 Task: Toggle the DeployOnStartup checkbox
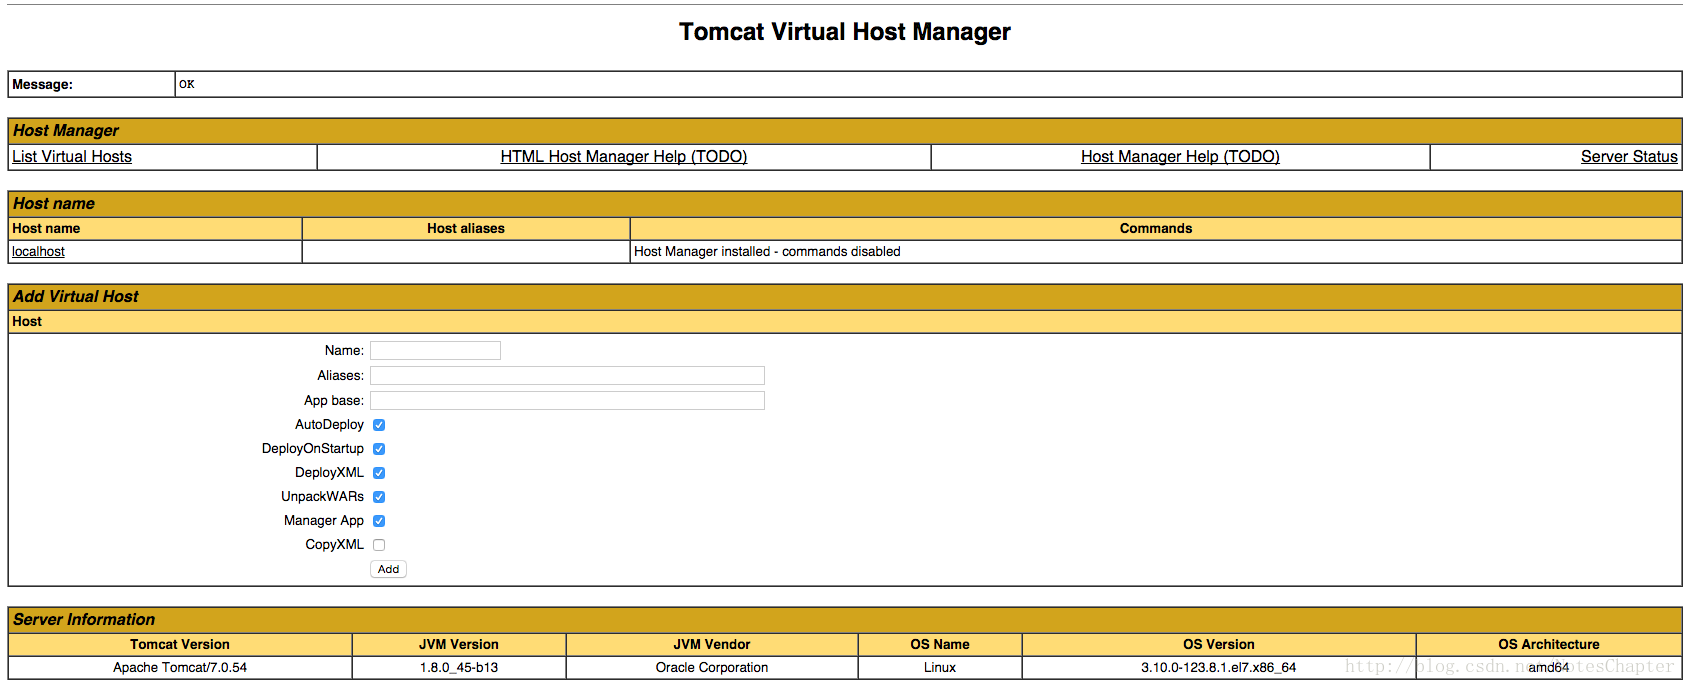tap(379, 449)
